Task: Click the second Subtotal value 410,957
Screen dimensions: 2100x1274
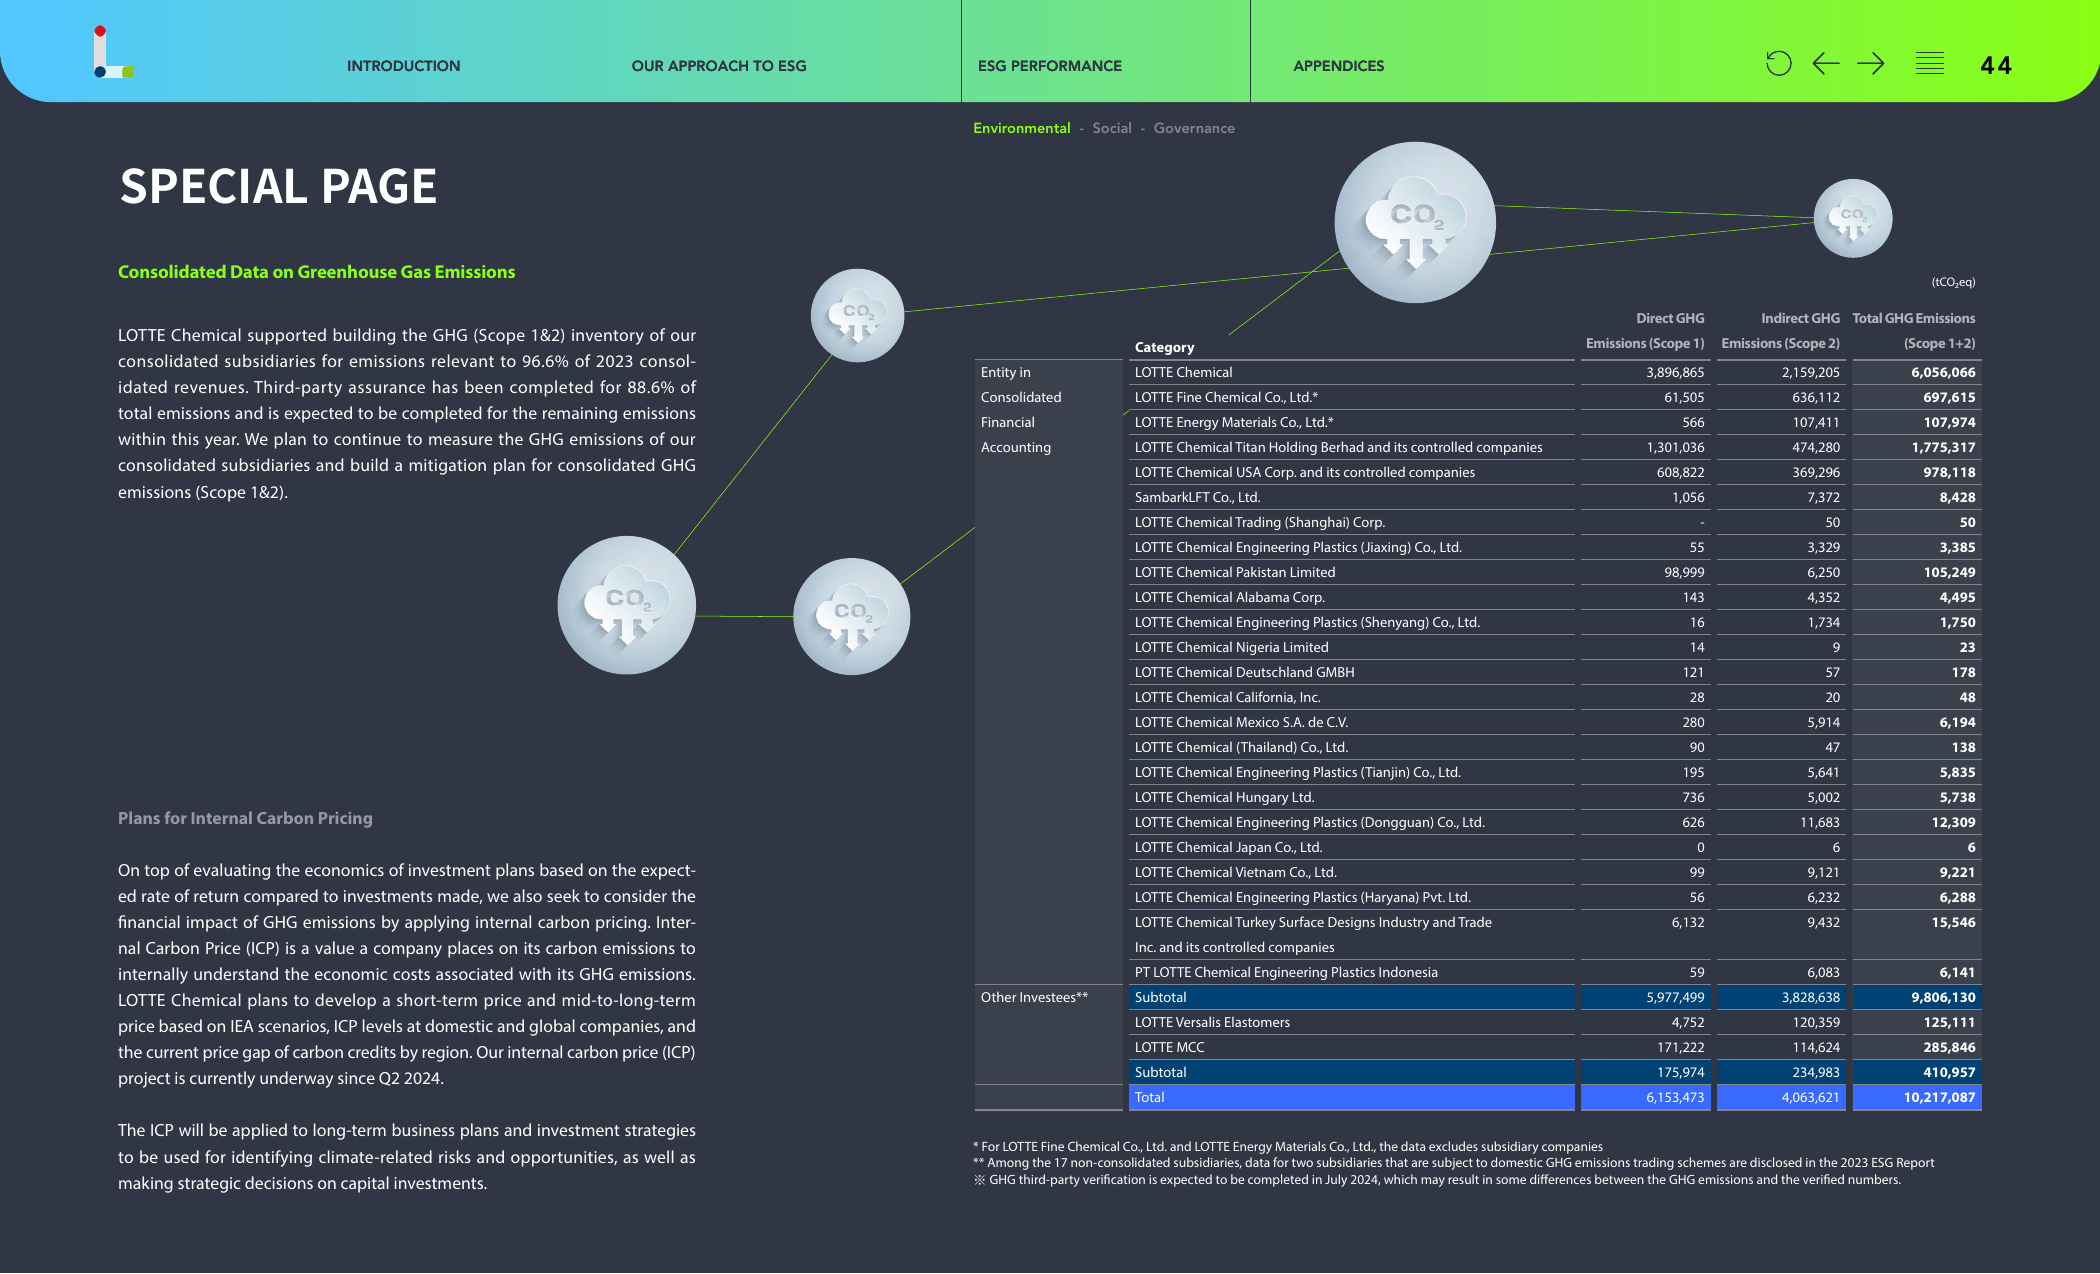Action: point(1949,1072)
